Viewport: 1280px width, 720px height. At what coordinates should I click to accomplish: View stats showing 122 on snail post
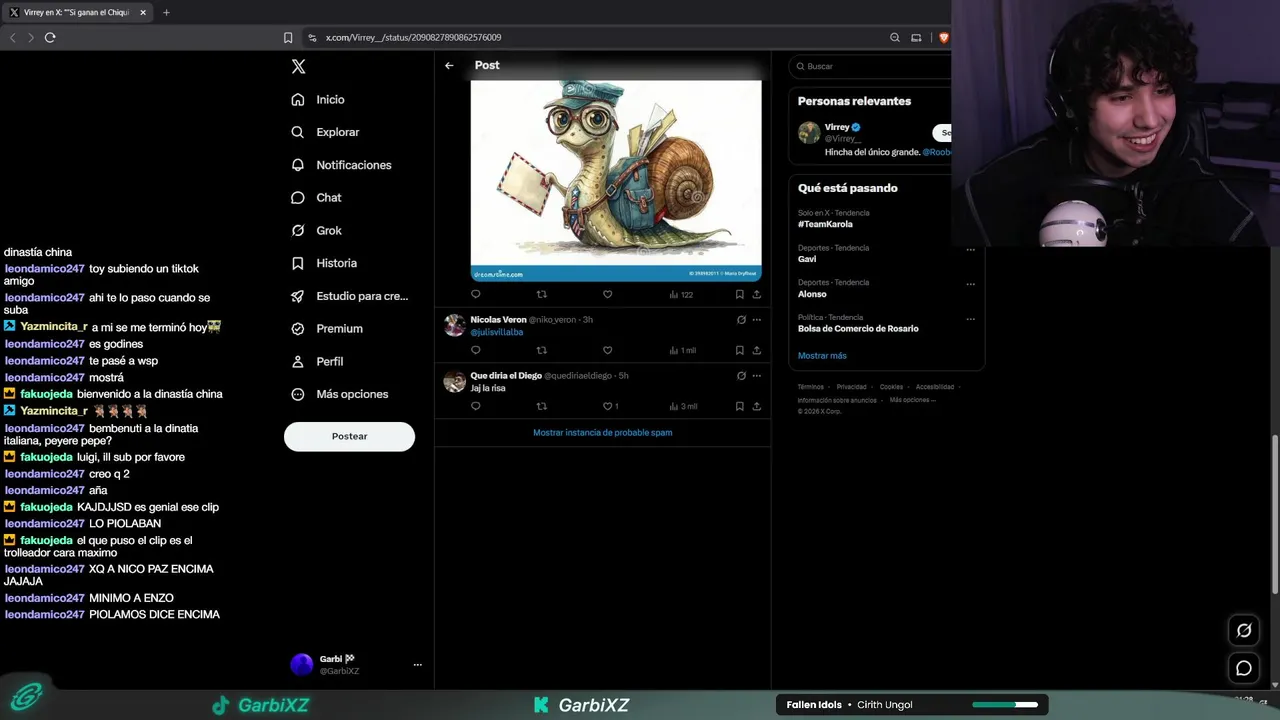click(681, 295)
